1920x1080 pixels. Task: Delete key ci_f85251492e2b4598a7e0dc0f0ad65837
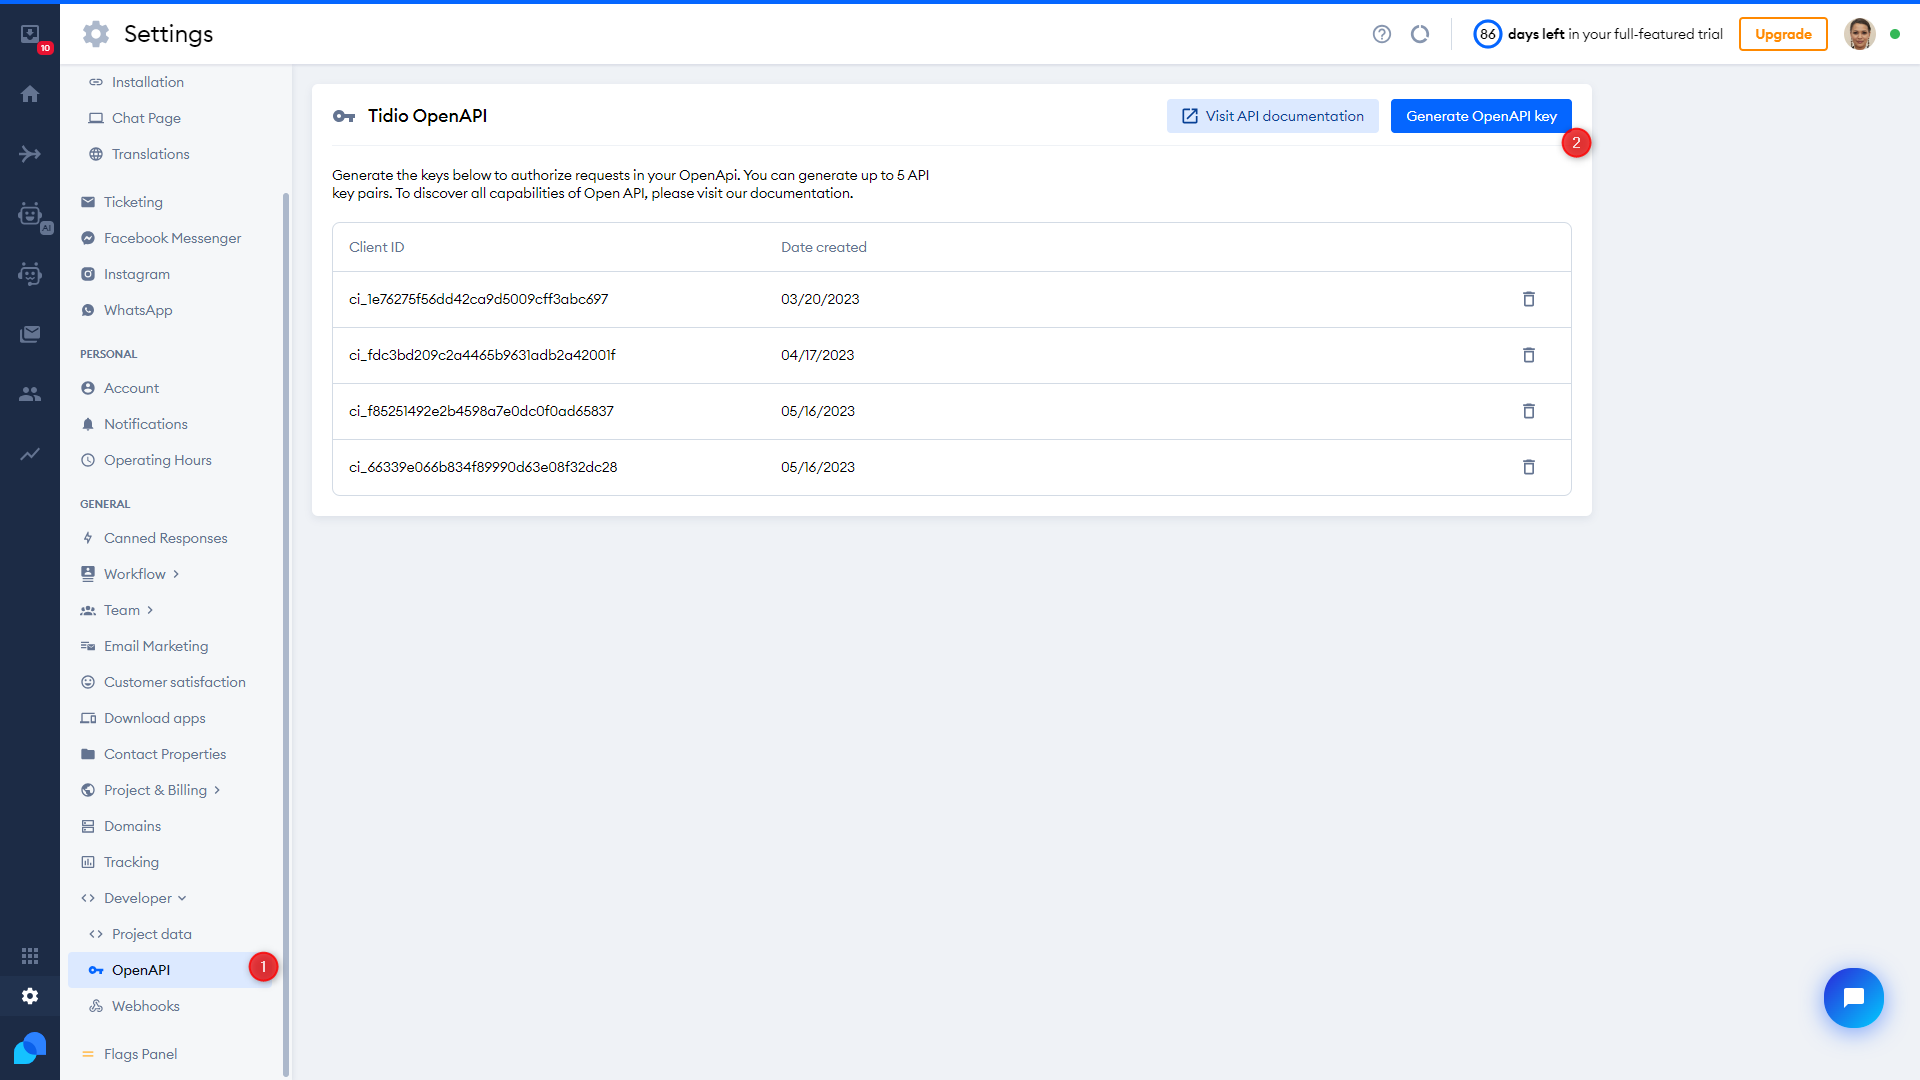1529,411
